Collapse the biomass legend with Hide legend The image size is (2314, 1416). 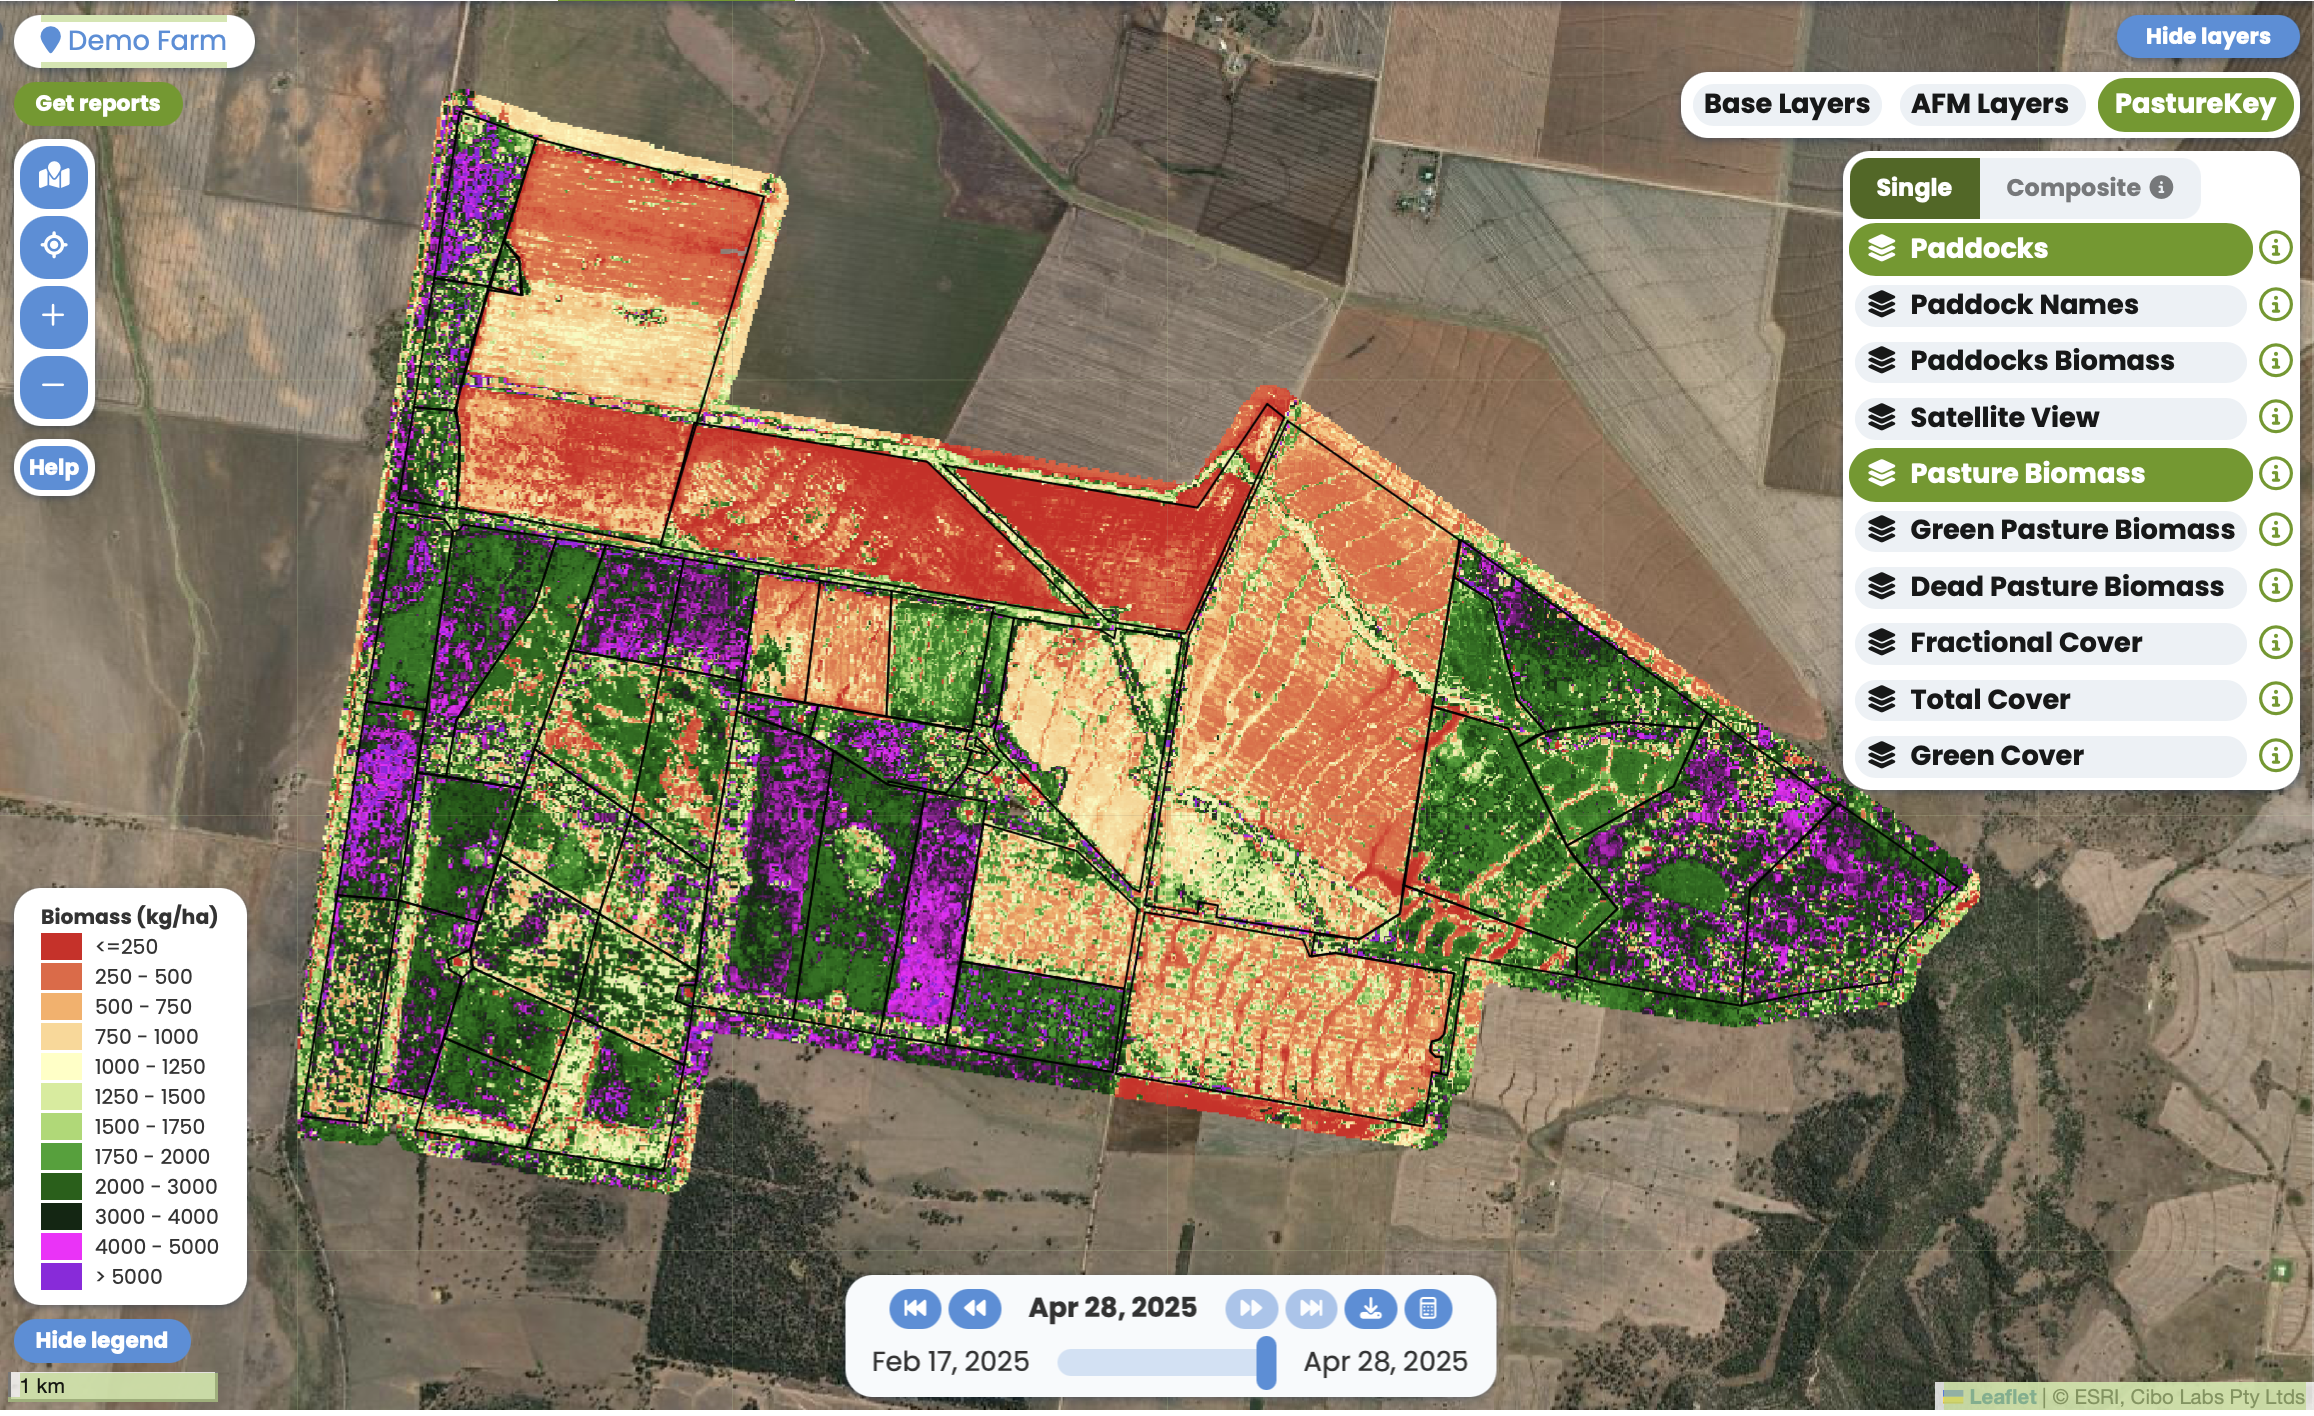pos(101,1340)
